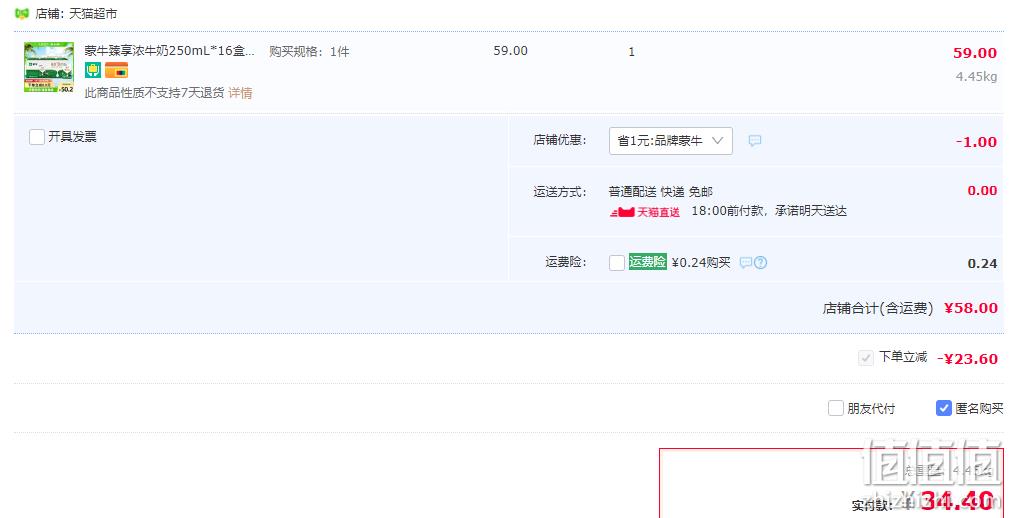
Task: Tick the 开具发票 invoice checkbox
Action: (x=37, y=137)
